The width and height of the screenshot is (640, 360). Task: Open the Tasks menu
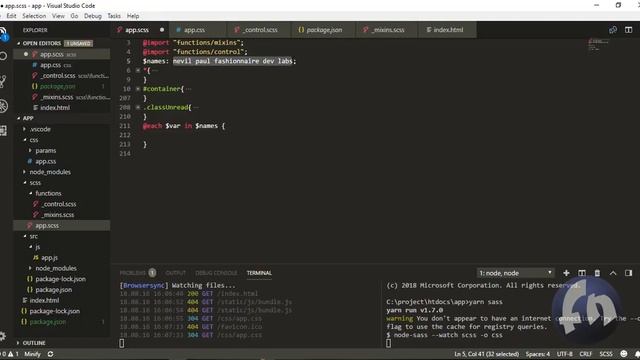tap(114, 16)
